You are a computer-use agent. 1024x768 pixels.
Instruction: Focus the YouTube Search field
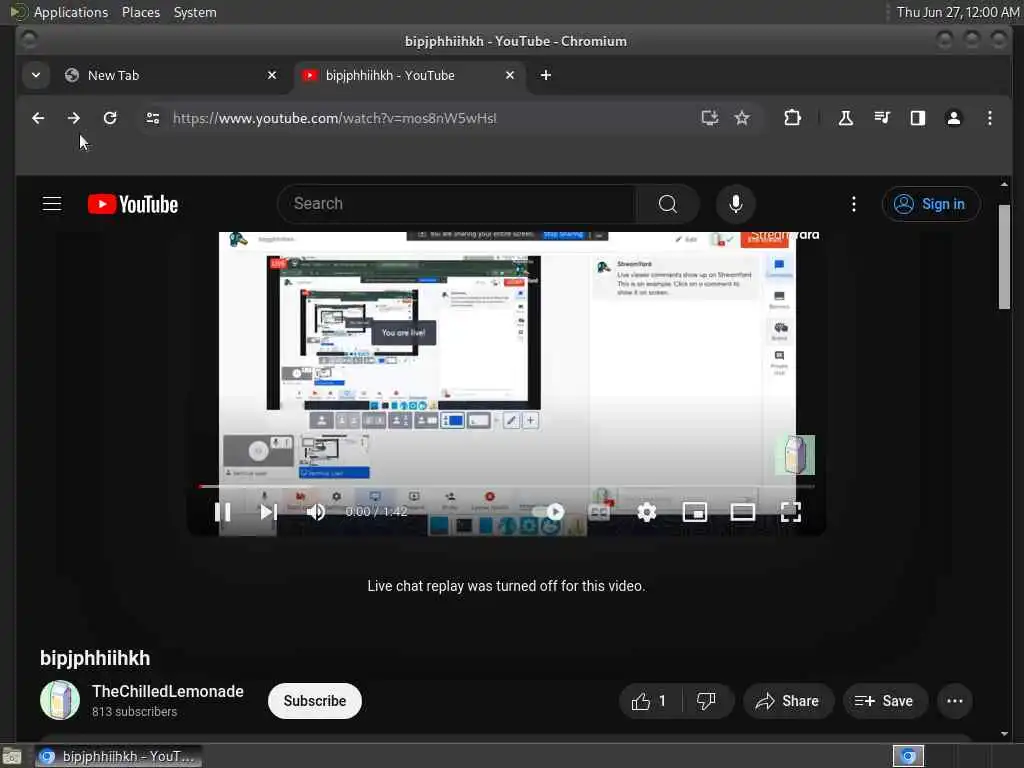457,204
